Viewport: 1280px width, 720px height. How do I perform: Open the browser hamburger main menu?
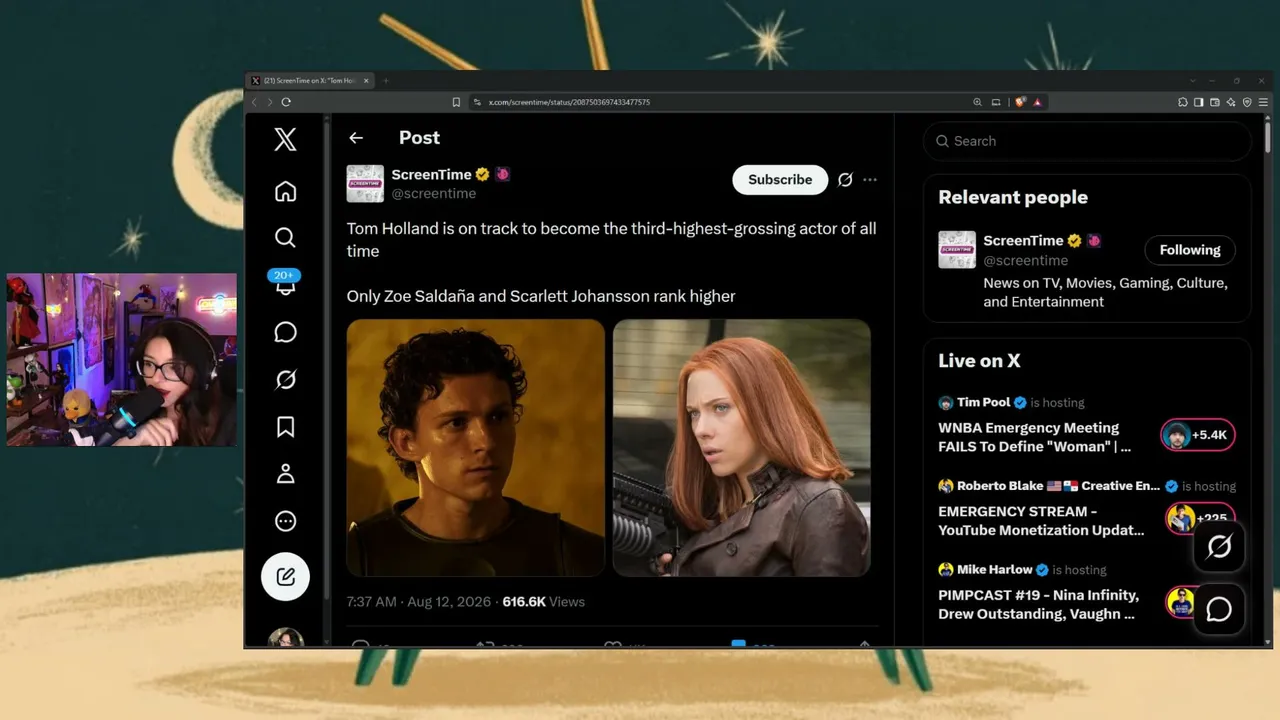1265,102
